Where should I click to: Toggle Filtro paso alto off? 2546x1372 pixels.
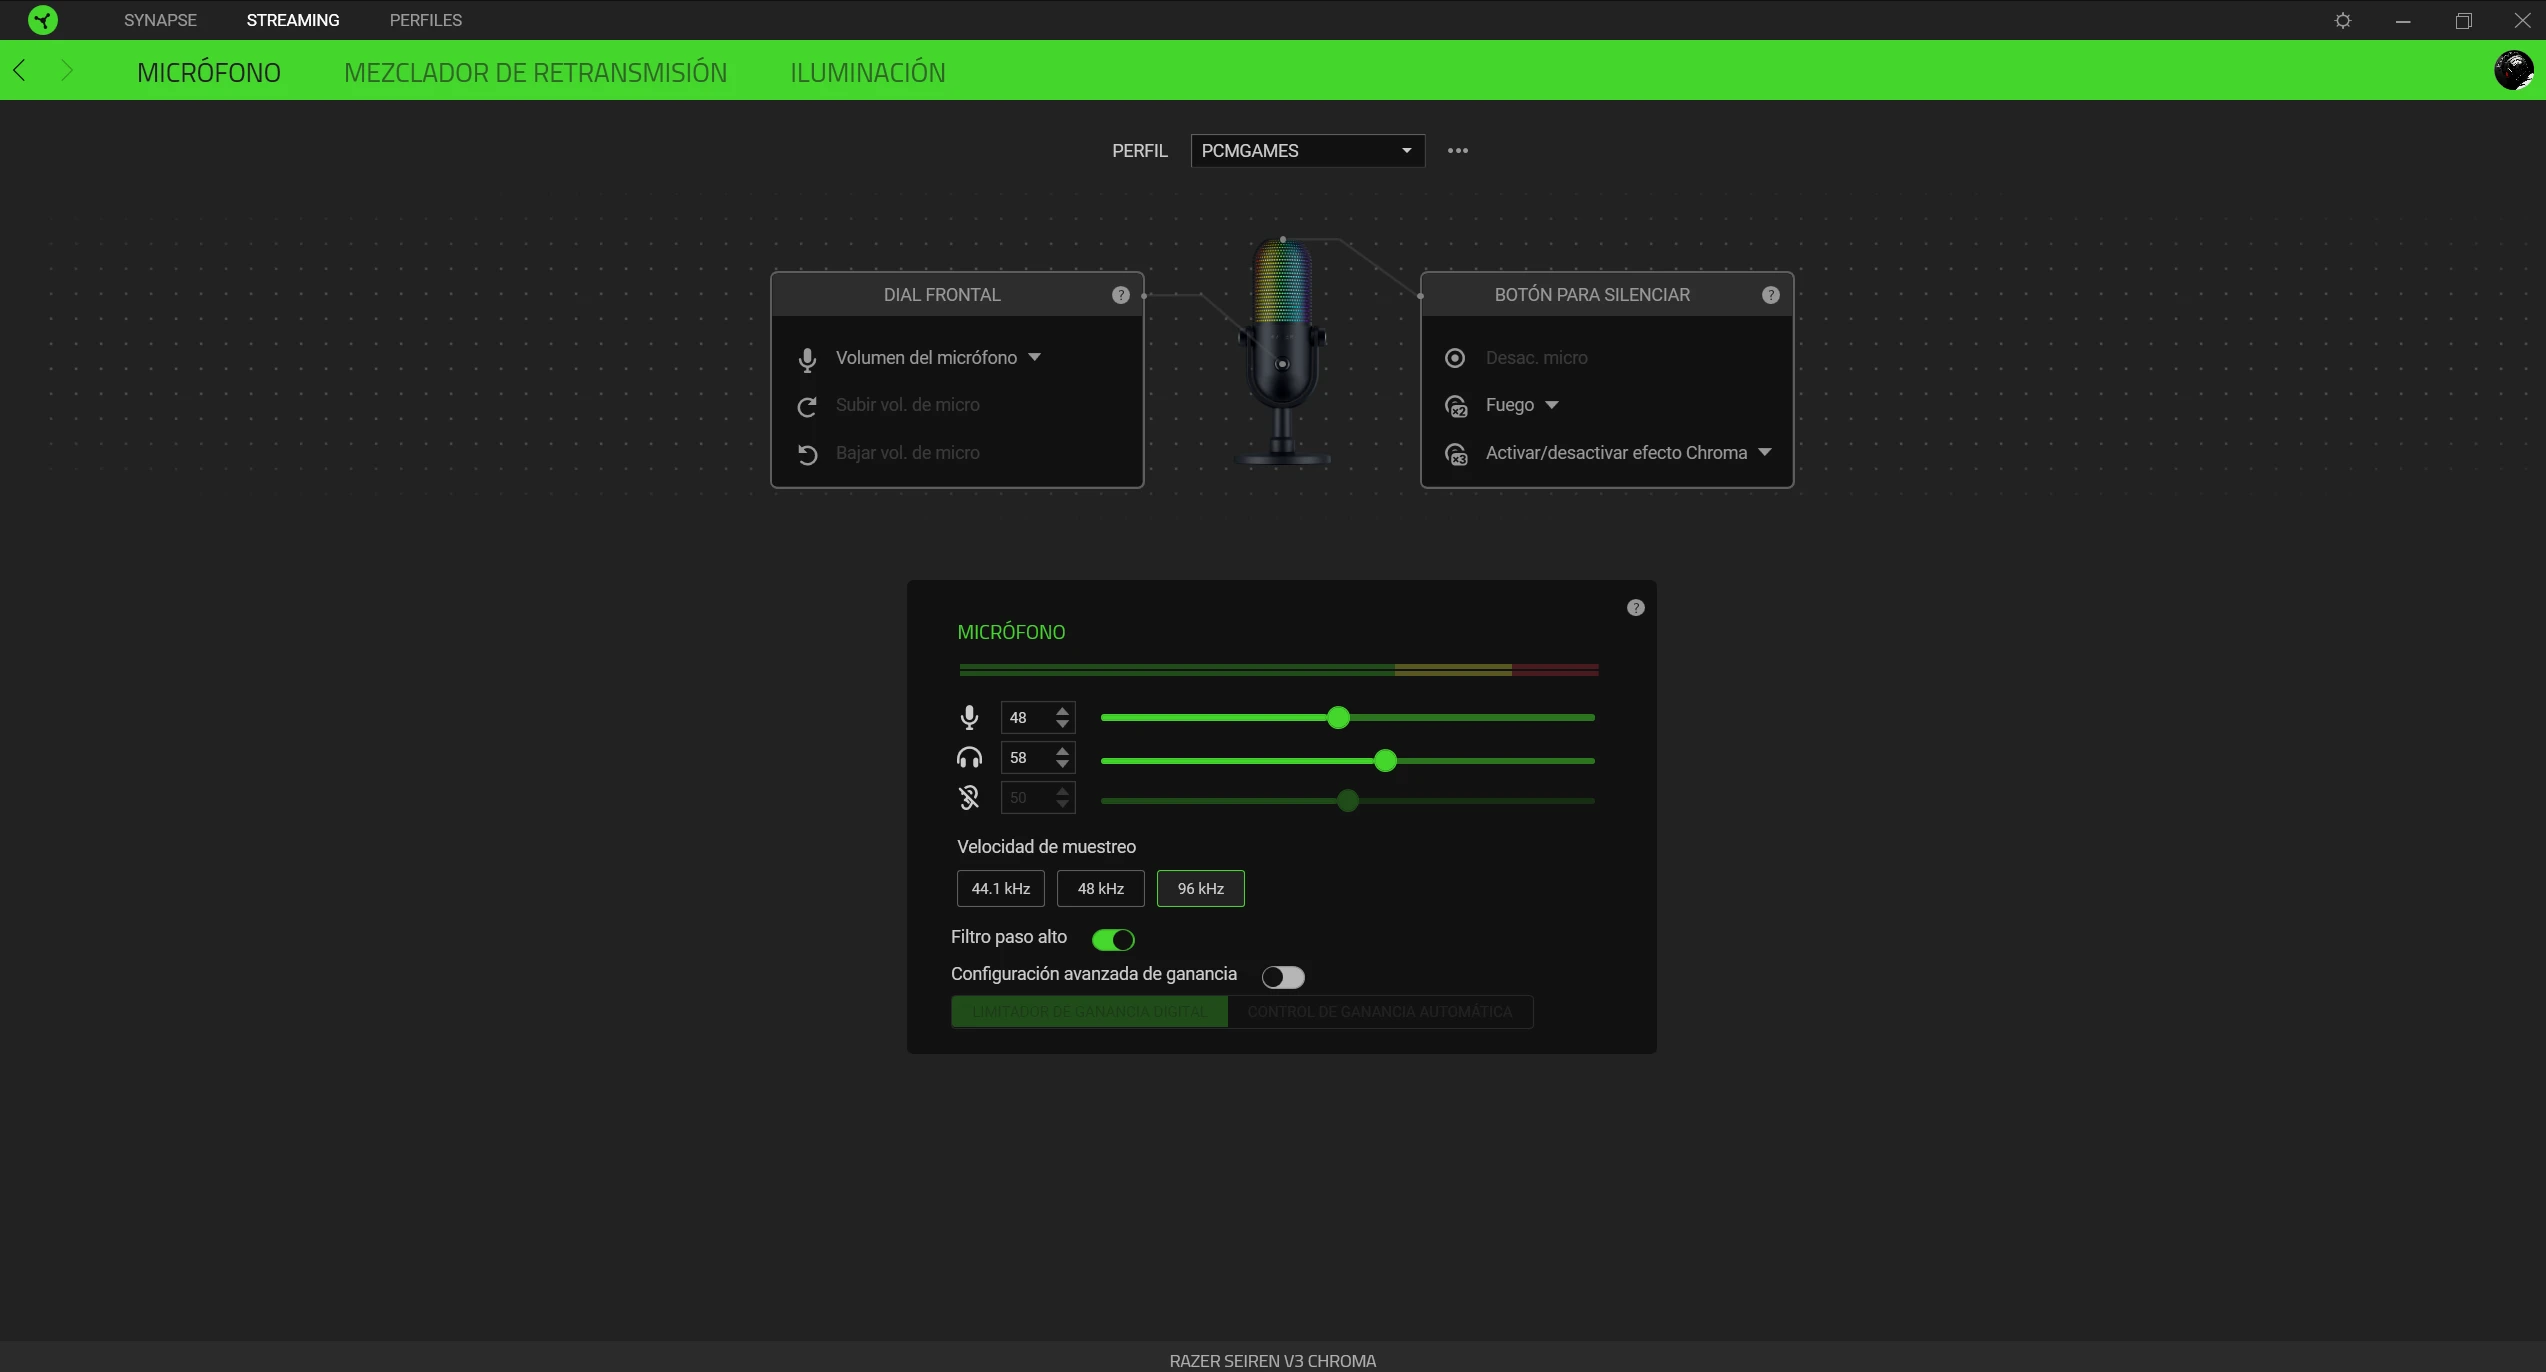coord(1113,939)
